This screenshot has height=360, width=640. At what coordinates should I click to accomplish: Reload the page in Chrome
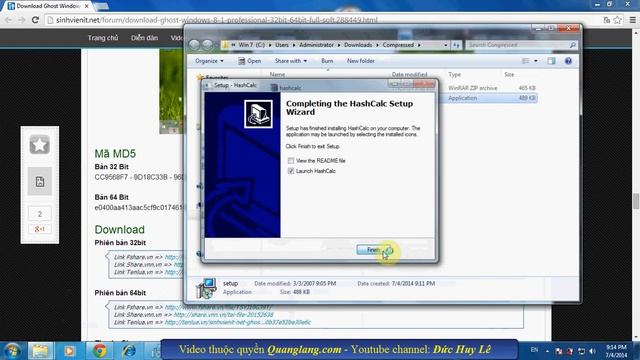[x=35, y=20]
